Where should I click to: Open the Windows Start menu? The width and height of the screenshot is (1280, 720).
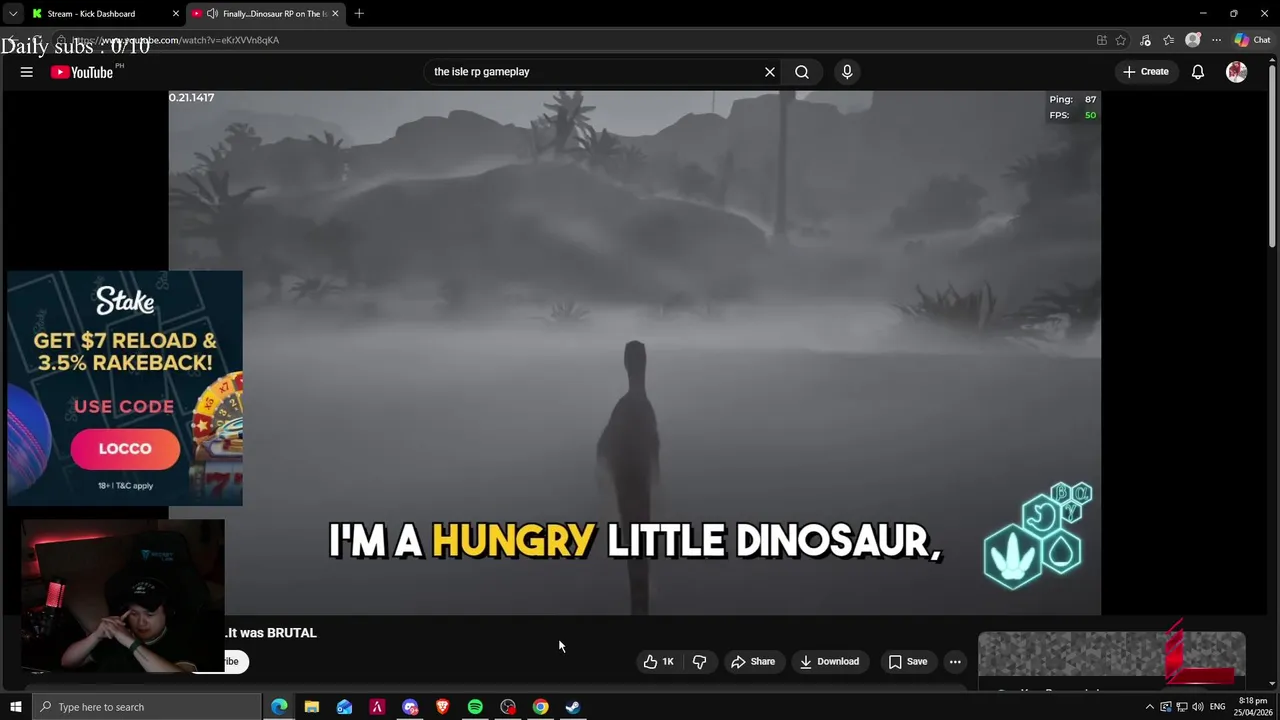15,707
